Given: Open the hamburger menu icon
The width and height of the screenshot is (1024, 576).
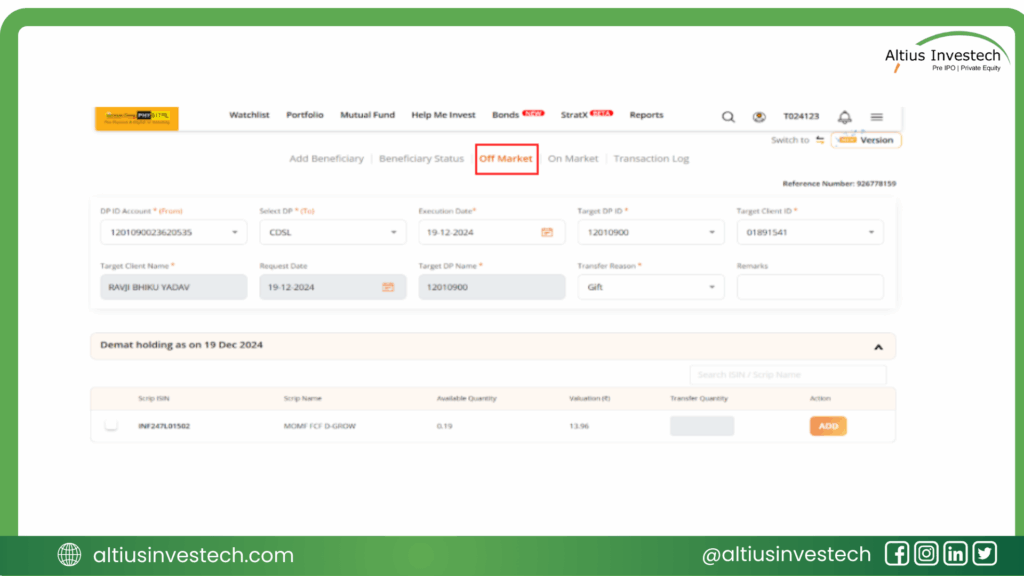Looking at the screenshot, I should [x=877, y=116].
